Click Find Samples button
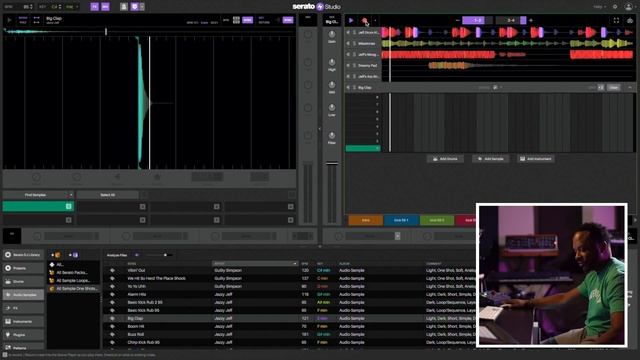This screenshot has height=360, width=640. pos(36,195)
